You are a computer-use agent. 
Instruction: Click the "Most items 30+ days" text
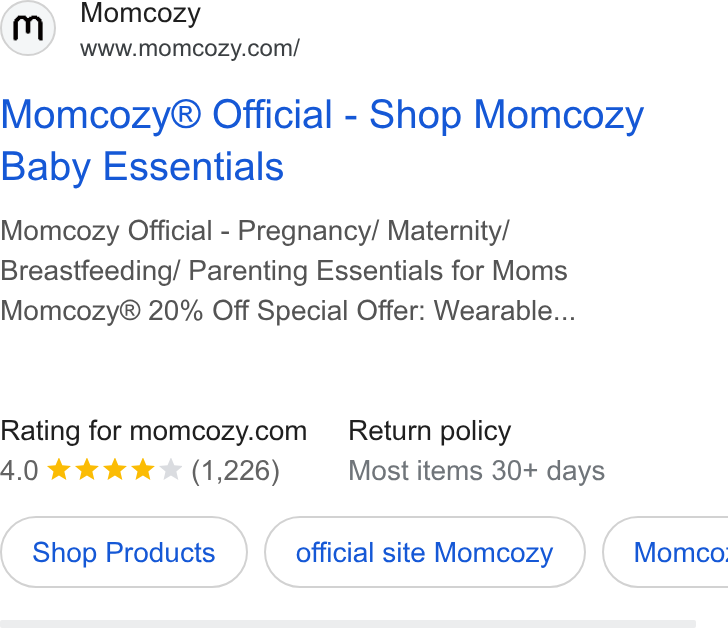coord(477,471)
